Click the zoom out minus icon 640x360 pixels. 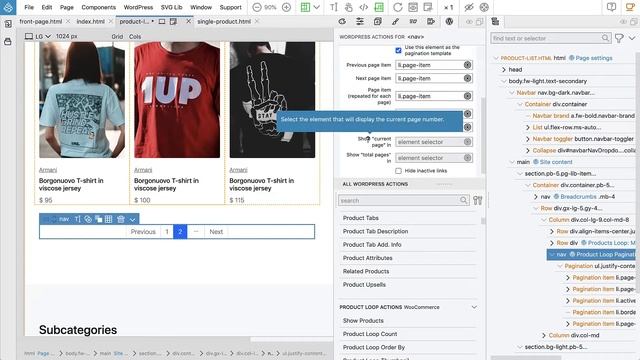pos(257,7)
